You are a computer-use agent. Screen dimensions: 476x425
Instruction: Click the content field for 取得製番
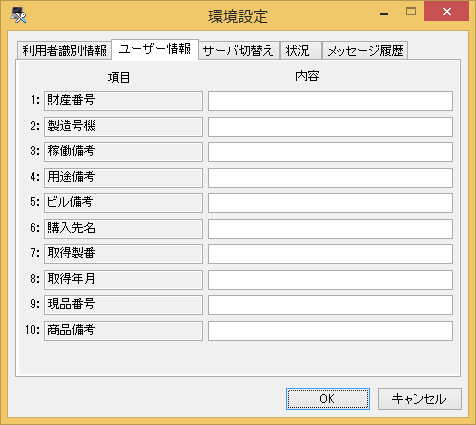(330, 254)
